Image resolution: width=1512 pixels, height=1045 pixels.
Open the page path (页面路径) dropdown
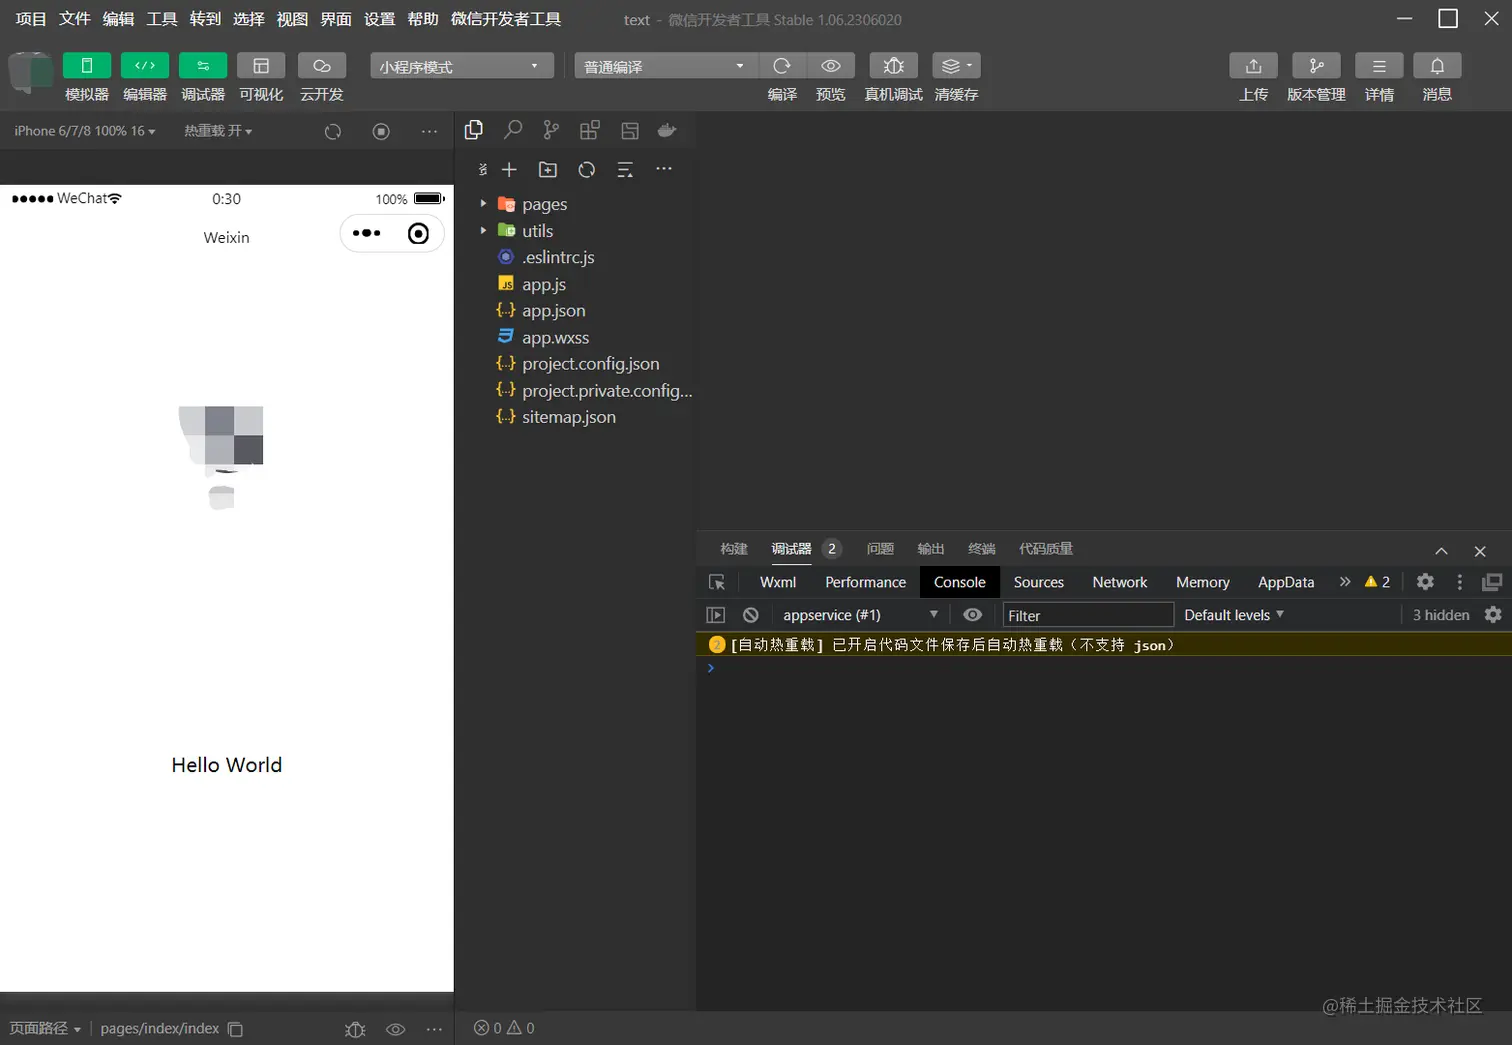[x=46, y=1029]
